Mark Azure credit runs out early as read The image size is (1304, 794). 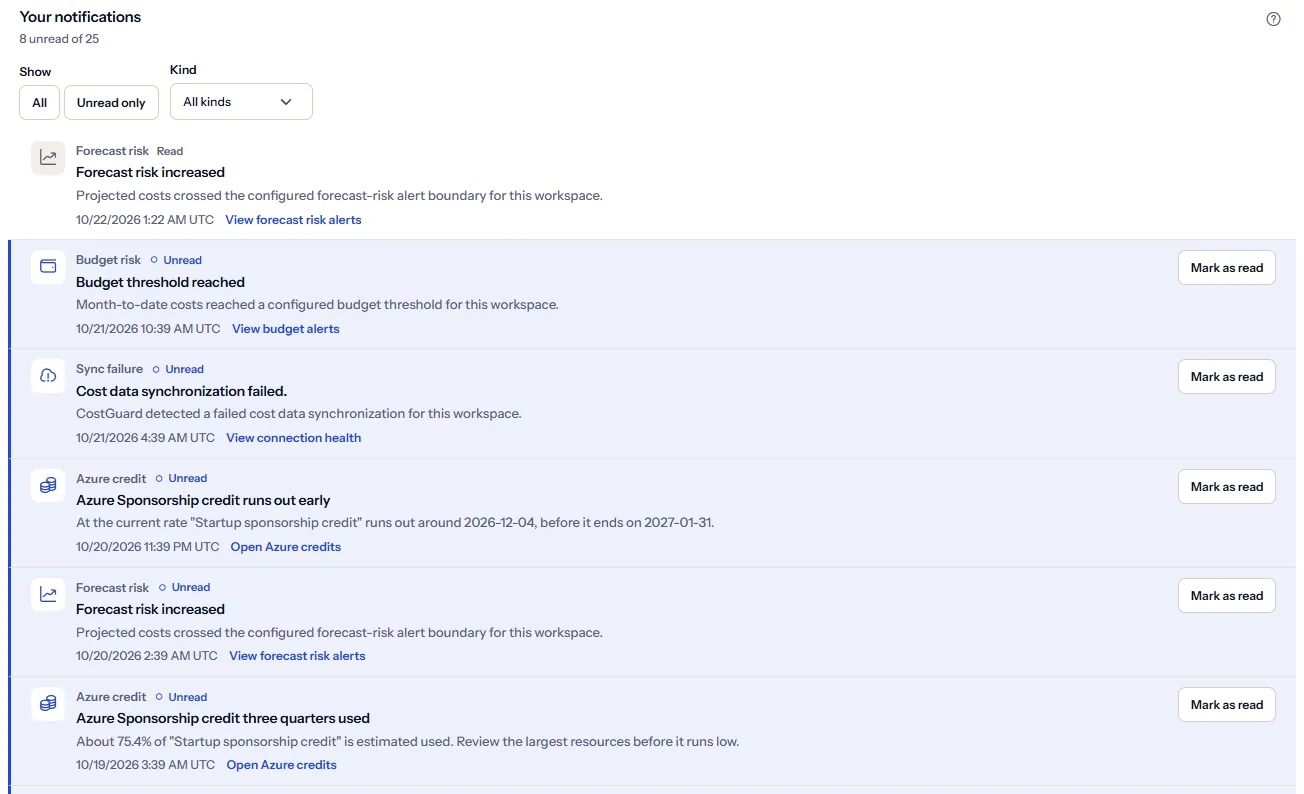(x=1227, y=487)
